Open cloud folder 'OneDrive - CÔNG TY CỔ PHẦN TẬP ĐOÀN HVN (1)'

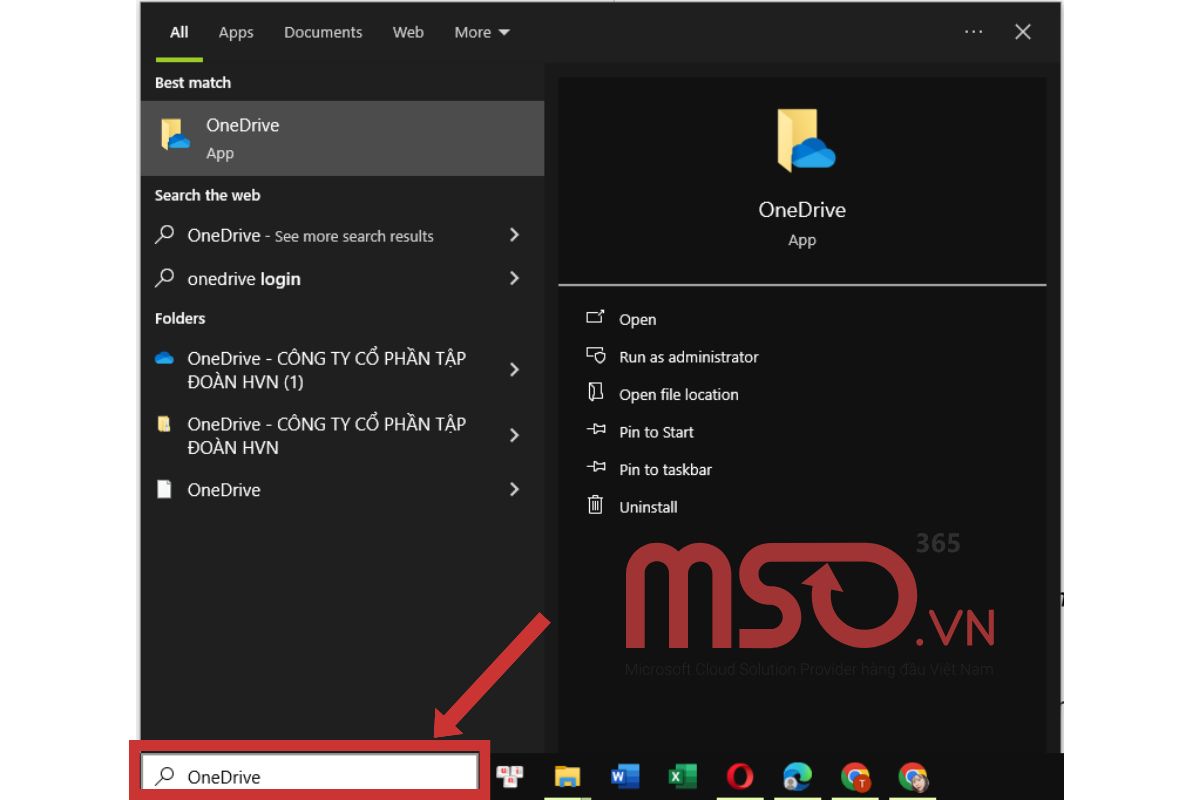pos(343,370)
